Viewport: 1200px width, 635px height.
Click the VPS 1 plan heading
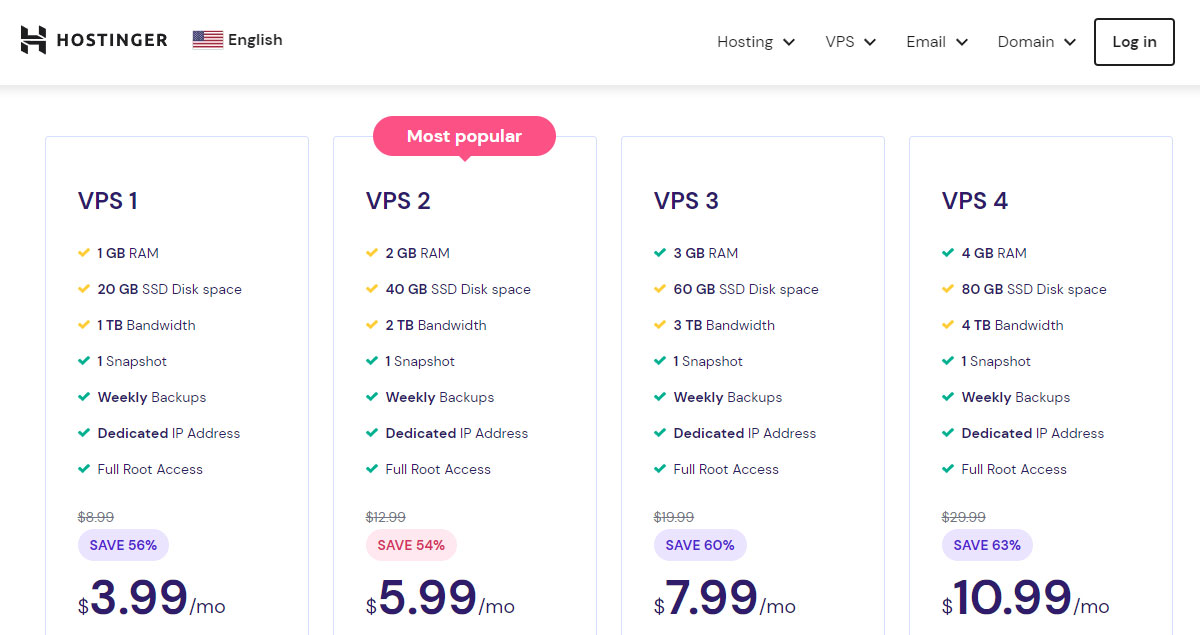click(108, 201)
